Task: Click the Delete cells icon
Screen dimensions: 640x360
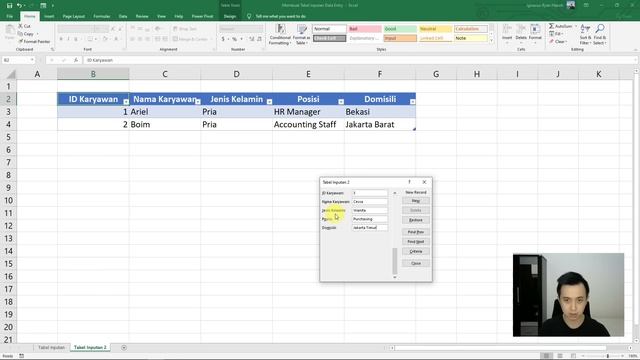Action: tap(521, 32)
